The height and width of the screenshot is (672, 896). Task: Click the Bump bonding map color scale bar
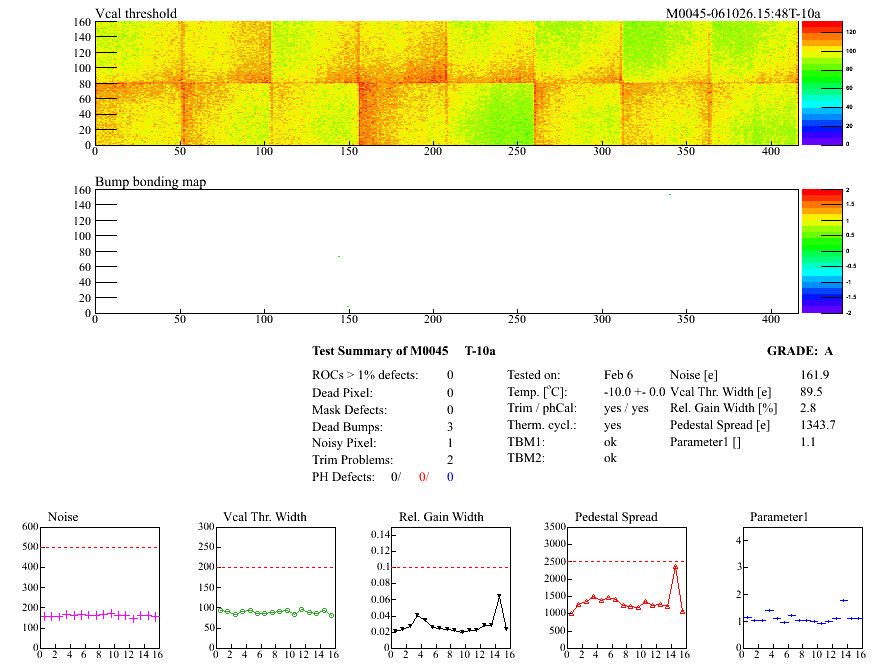tap(811, 251)
